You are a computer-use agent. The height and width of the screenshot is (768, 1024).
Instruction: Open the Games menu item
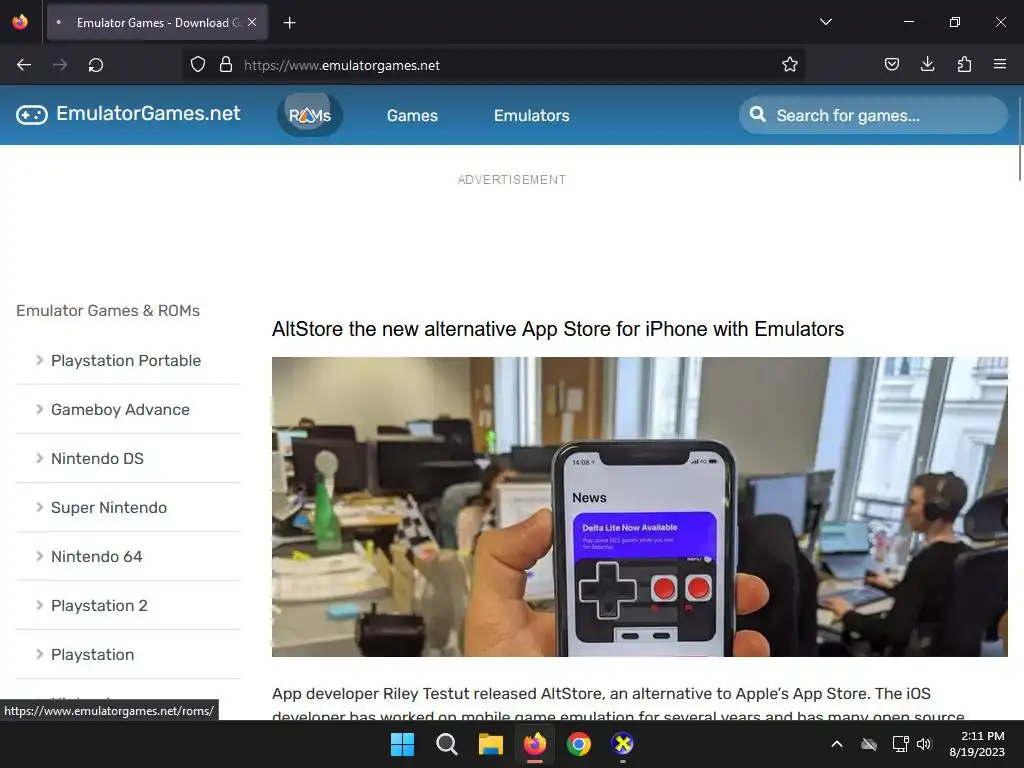(x=412, y=116)
